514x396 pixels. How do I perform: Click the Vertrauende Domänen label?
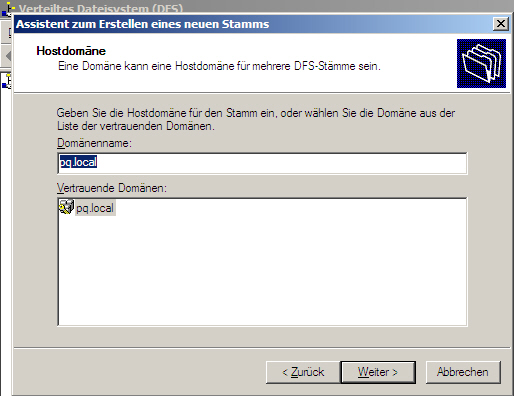tap(112, 188)
